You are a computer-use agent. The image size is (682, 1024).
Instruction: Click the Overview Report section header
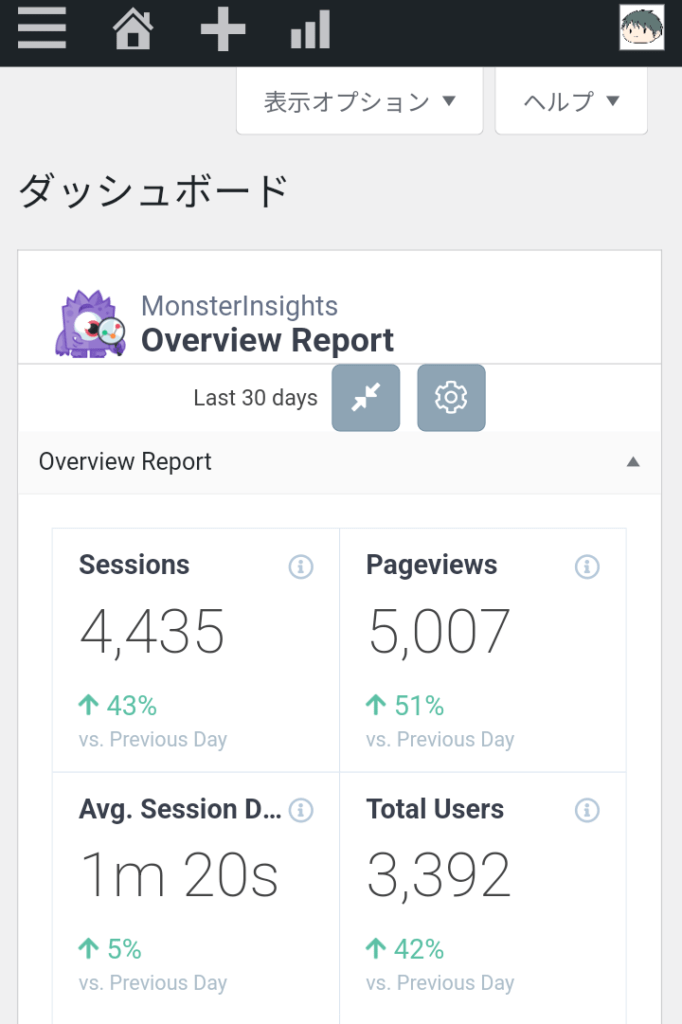[x=126, y=462]
